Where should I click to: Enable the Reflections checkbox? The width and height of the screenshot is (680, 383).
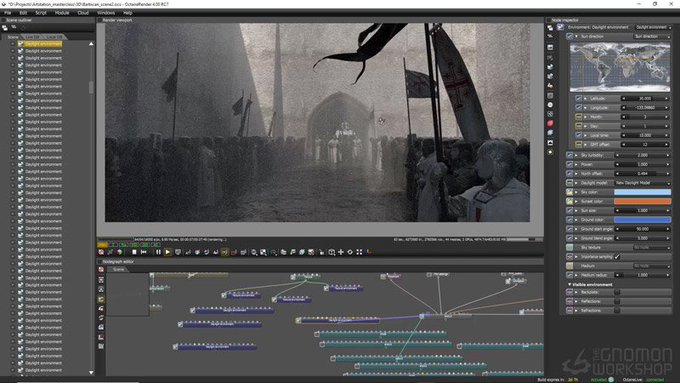617,301
